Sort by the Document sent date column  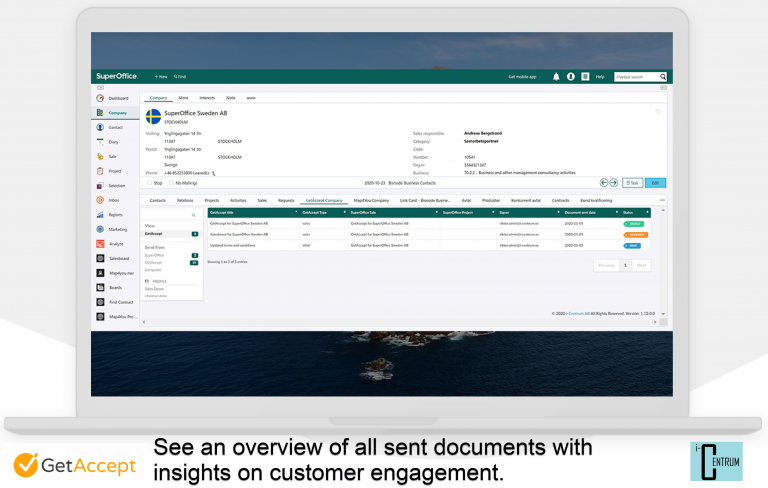point(617,212)
